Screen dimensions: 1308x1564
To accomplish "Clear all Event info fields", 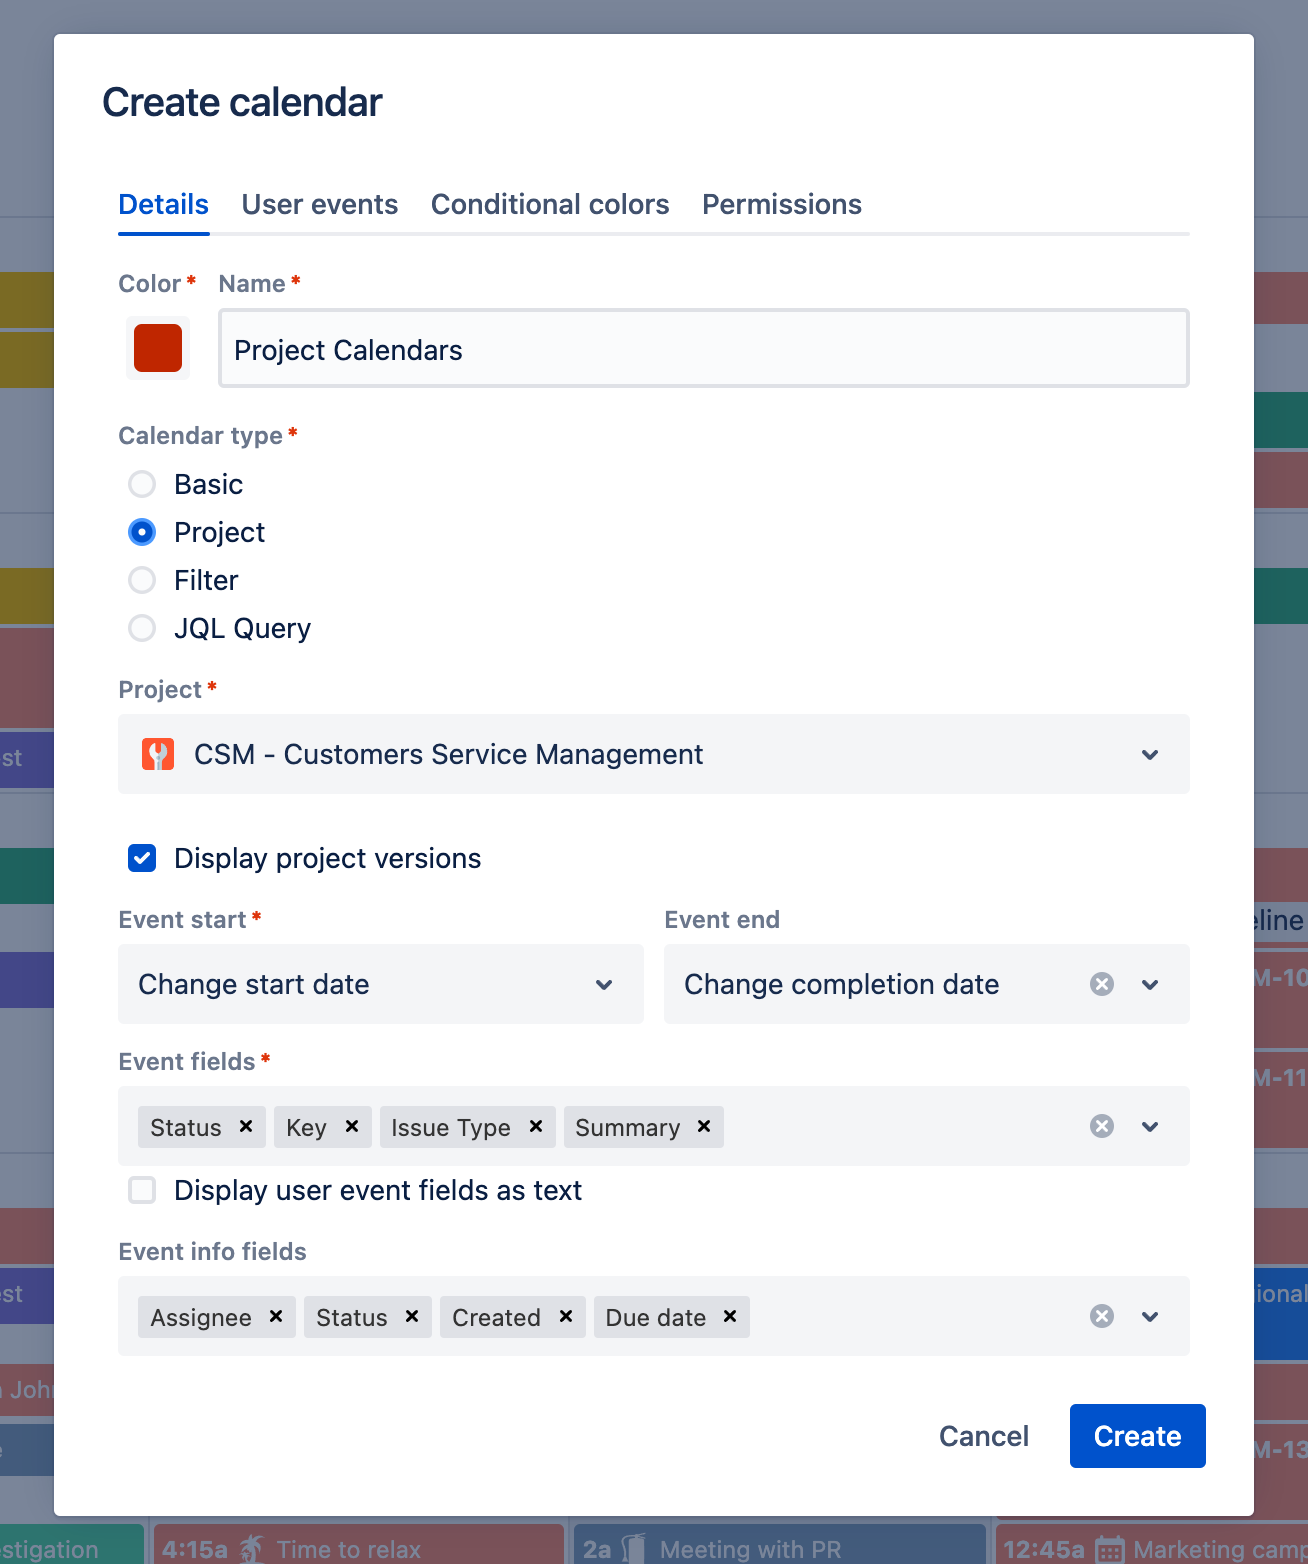I will [x=1102, y=1316].
